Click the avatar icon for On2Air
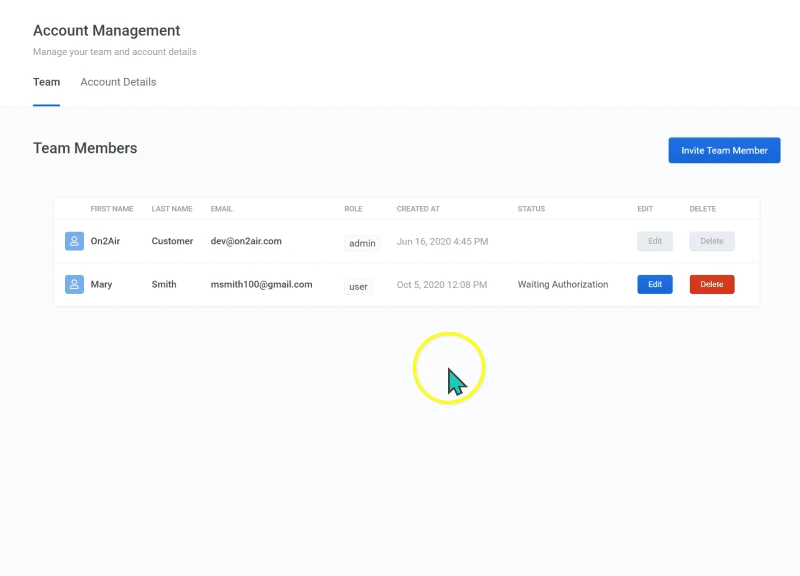Viewport: 800px width, 576px height. [x=74, y=241]
